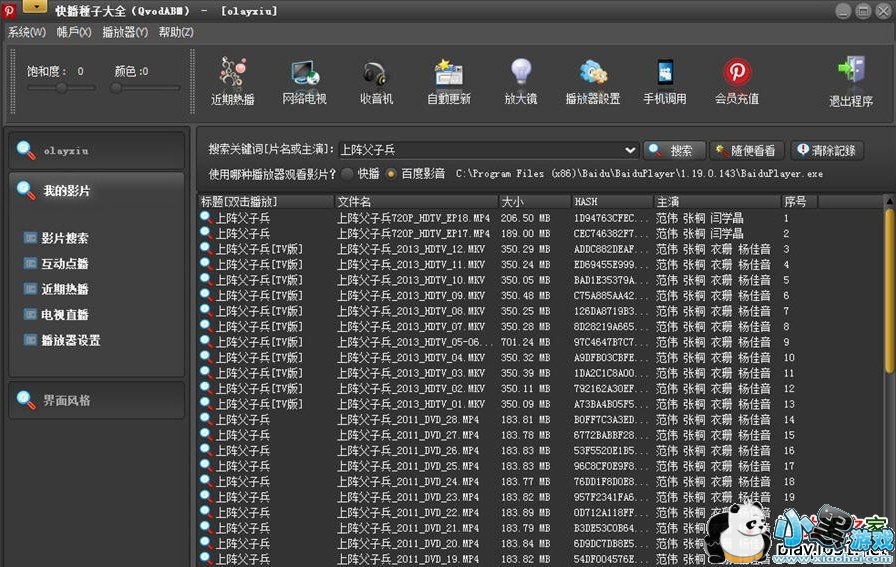Click the row icon for 2013_HDTV_07.MKV

coord(206,326)
